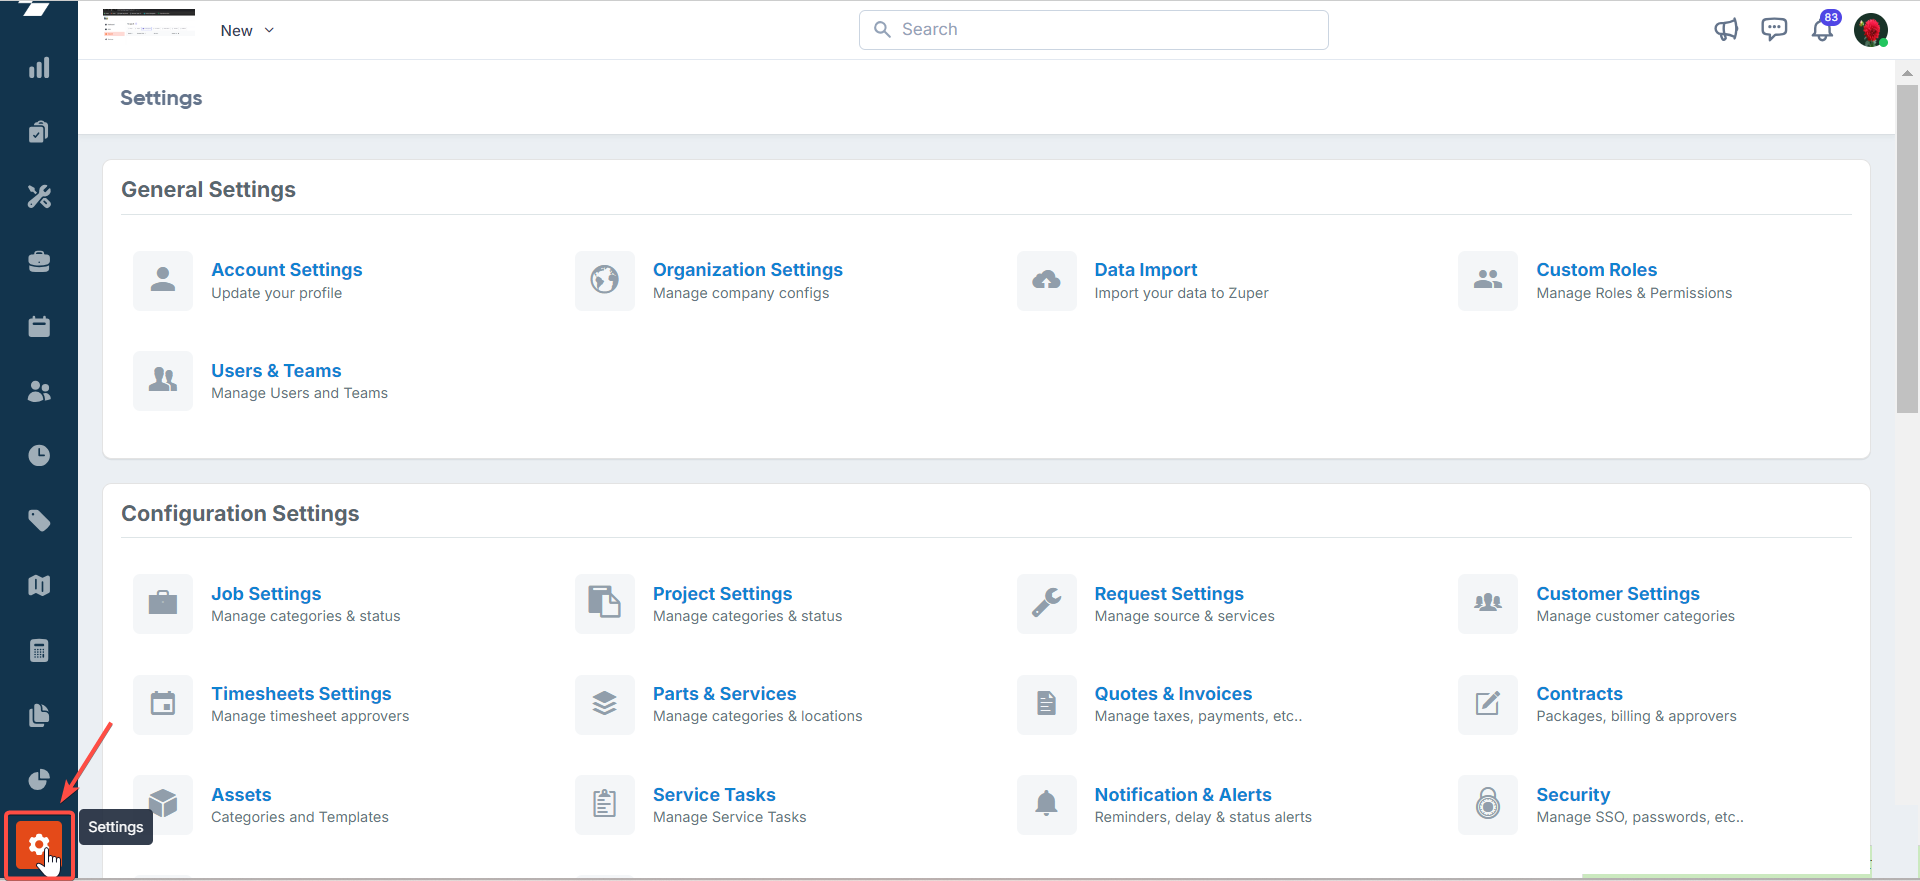Click the announcements megaphone icon
The height and width of the screenshot is (881, 1920).
click(1726, 30)
